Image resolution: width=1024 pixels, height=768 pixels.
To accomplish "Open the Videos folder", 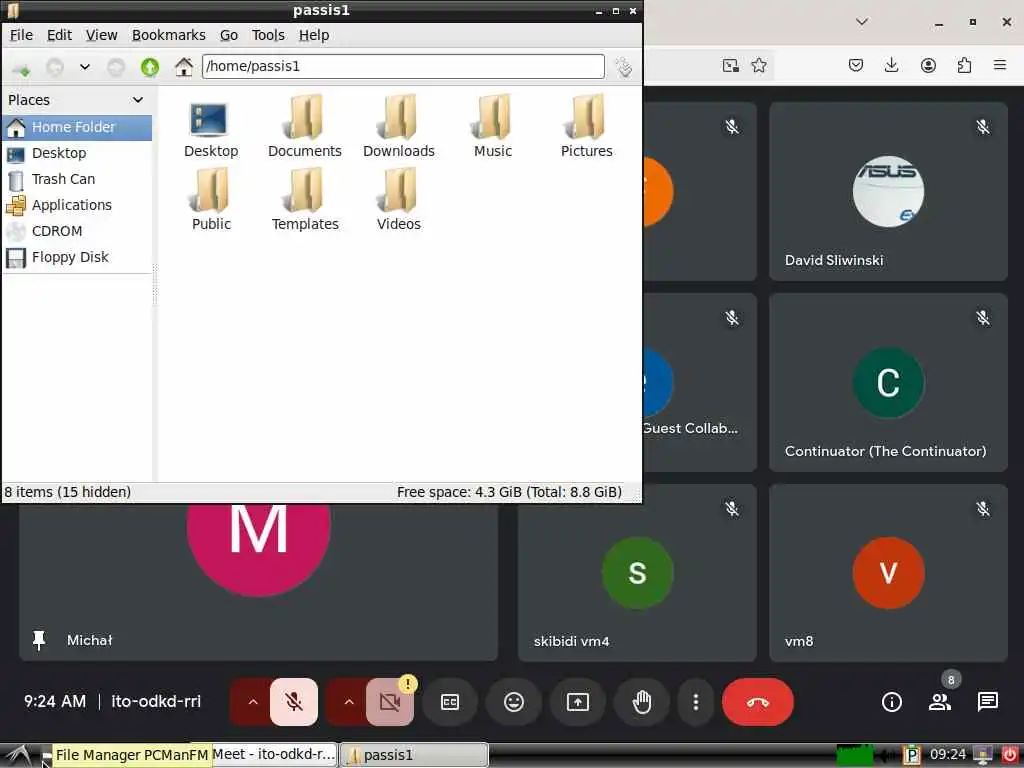I will 398,201.
